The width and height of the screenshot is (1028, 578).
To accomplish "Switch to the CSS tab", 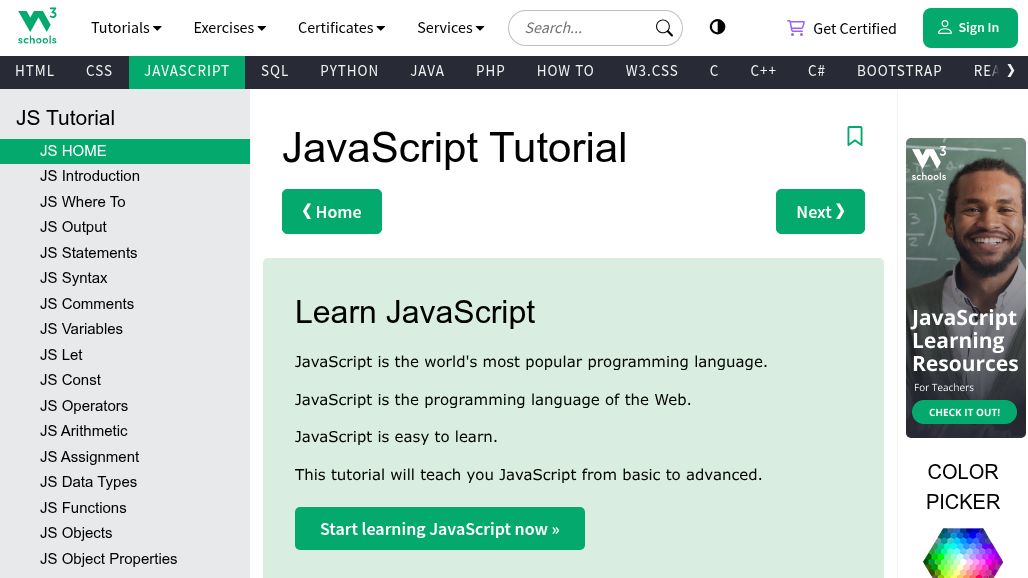I will 99,71.
